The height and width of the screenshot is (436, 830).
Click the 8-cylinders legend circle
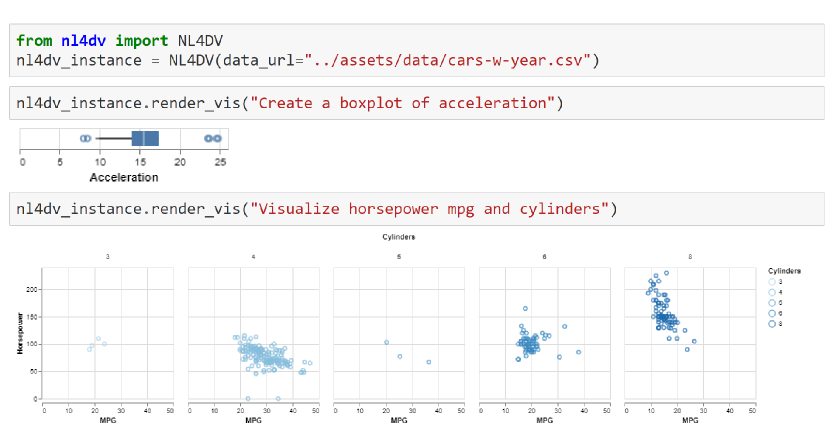point(771,323)
